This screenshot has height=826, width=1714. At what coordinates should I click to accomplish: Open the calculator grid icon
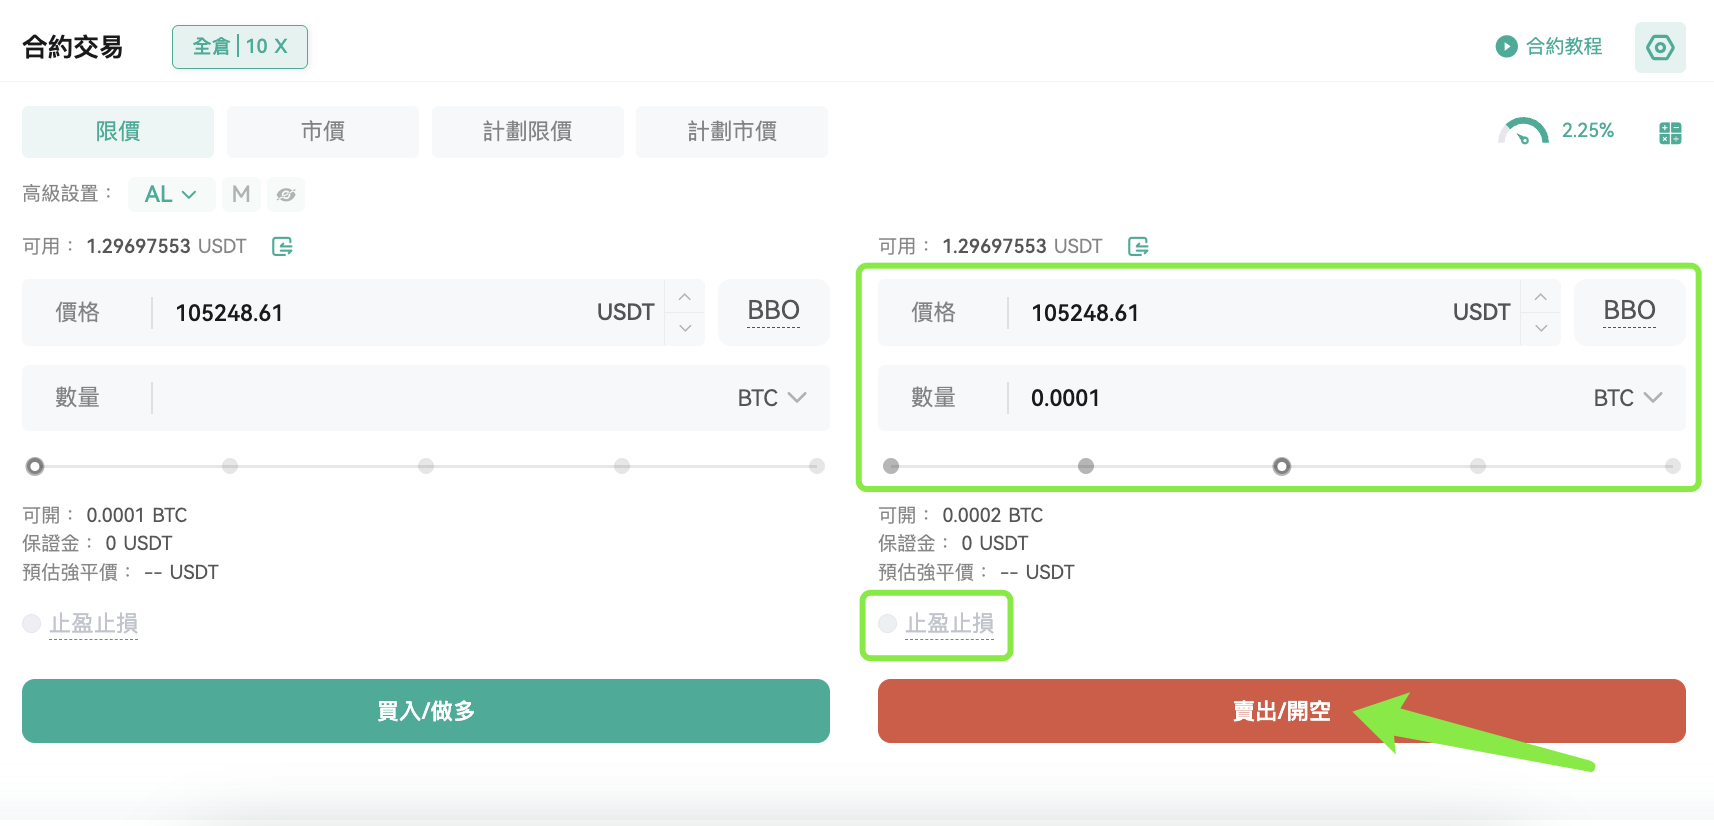click(x=1670, y=133)
